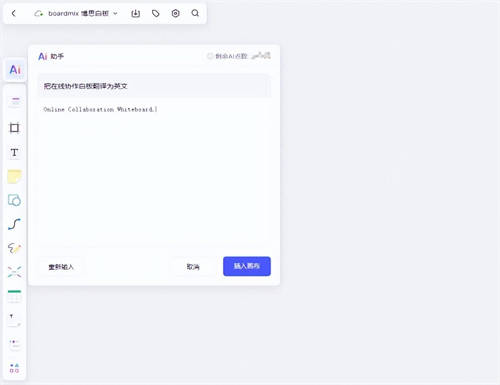The height and width of the screenshot is (385, 500).
Task: Select the yellow sticky note tool
Action: click(x=14, y=176)
